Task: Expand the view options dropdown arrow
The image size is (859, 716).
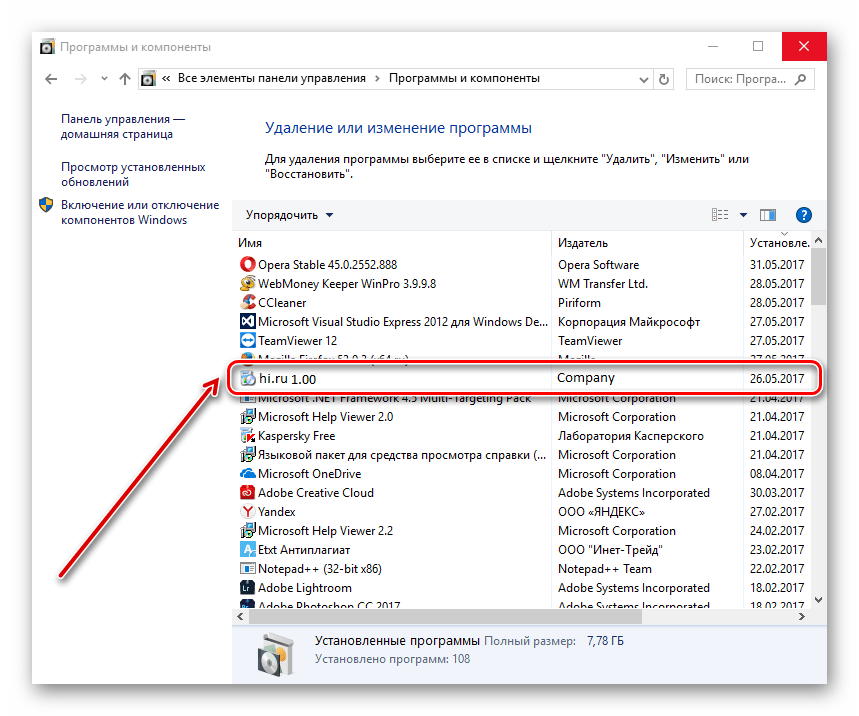Action: 743,215
